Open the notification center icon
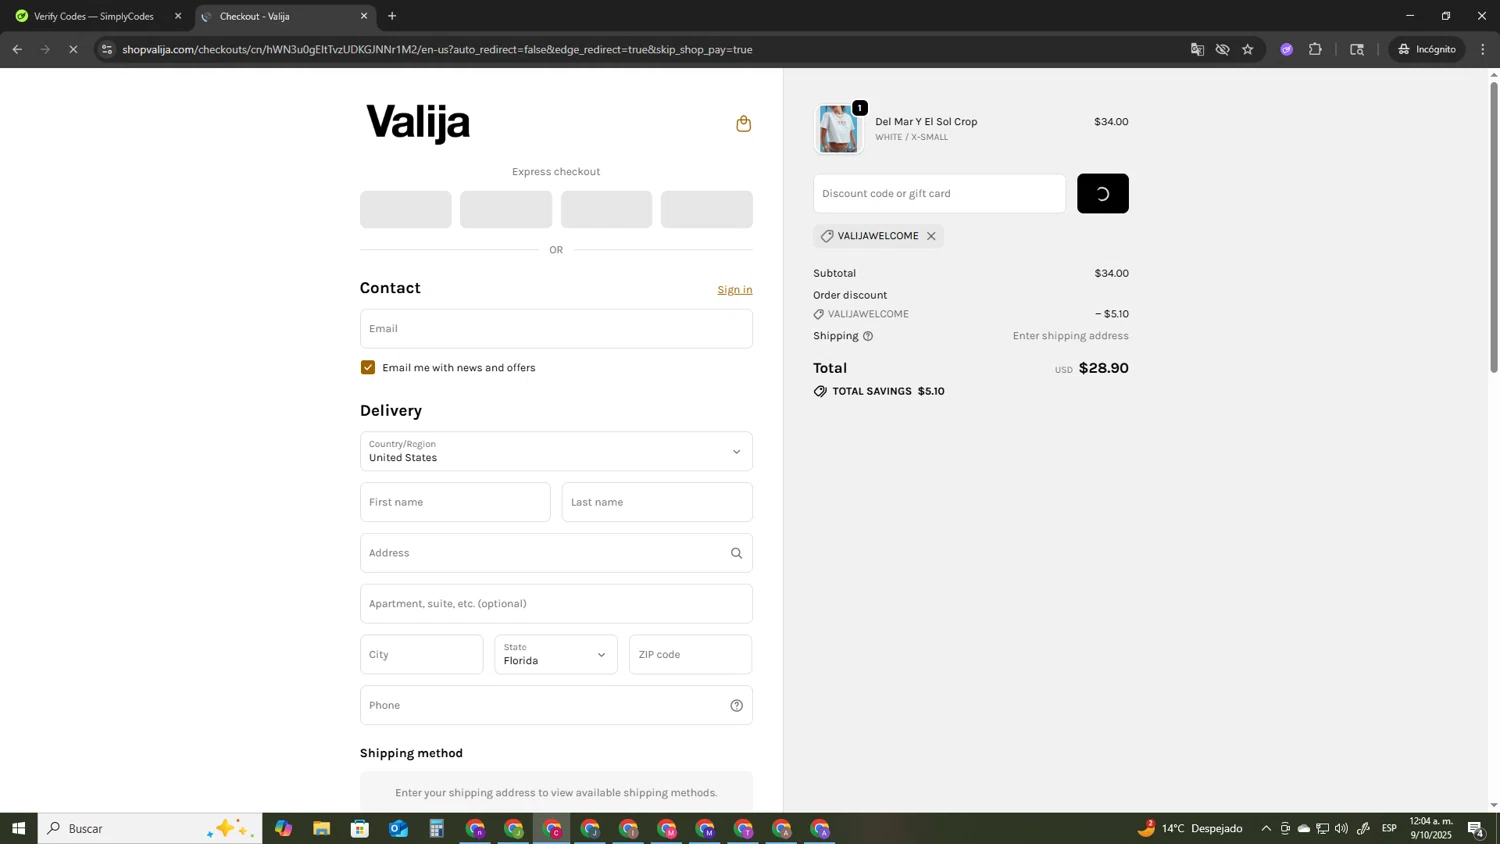Viewport: 1500px width, 844px height. click(1476, 829)
